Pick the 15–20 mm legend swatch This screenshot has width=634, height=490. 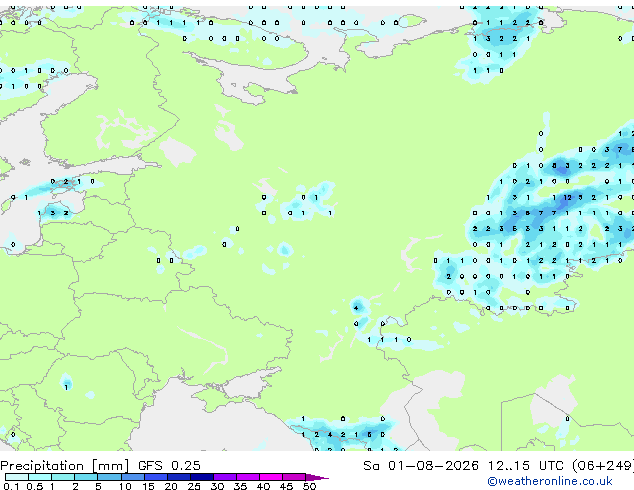[155, 477]
